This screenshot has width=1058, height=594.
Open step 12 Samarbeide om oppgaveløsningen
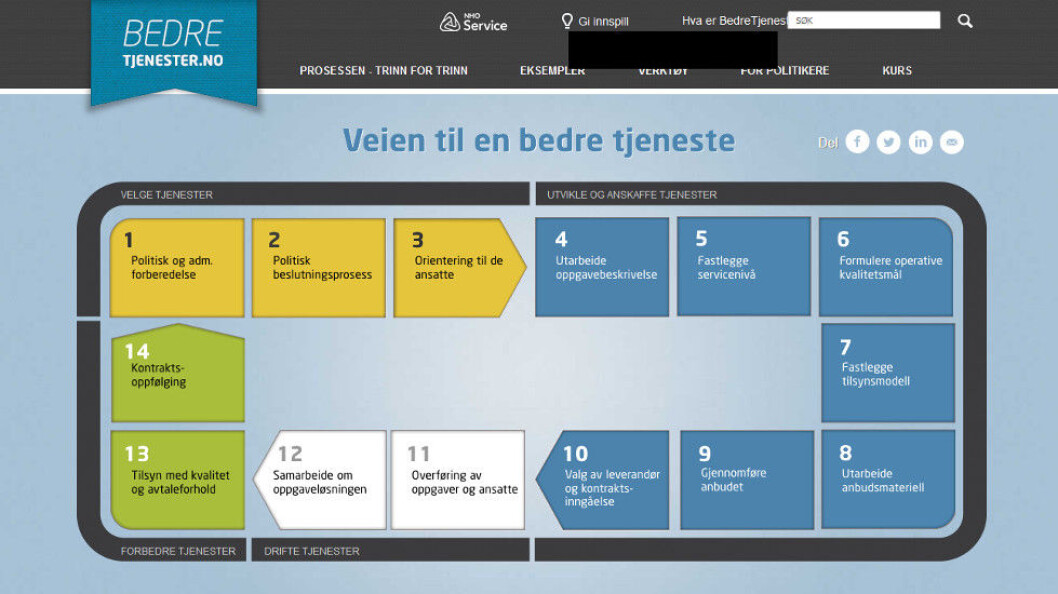click(x=320, y=480)
